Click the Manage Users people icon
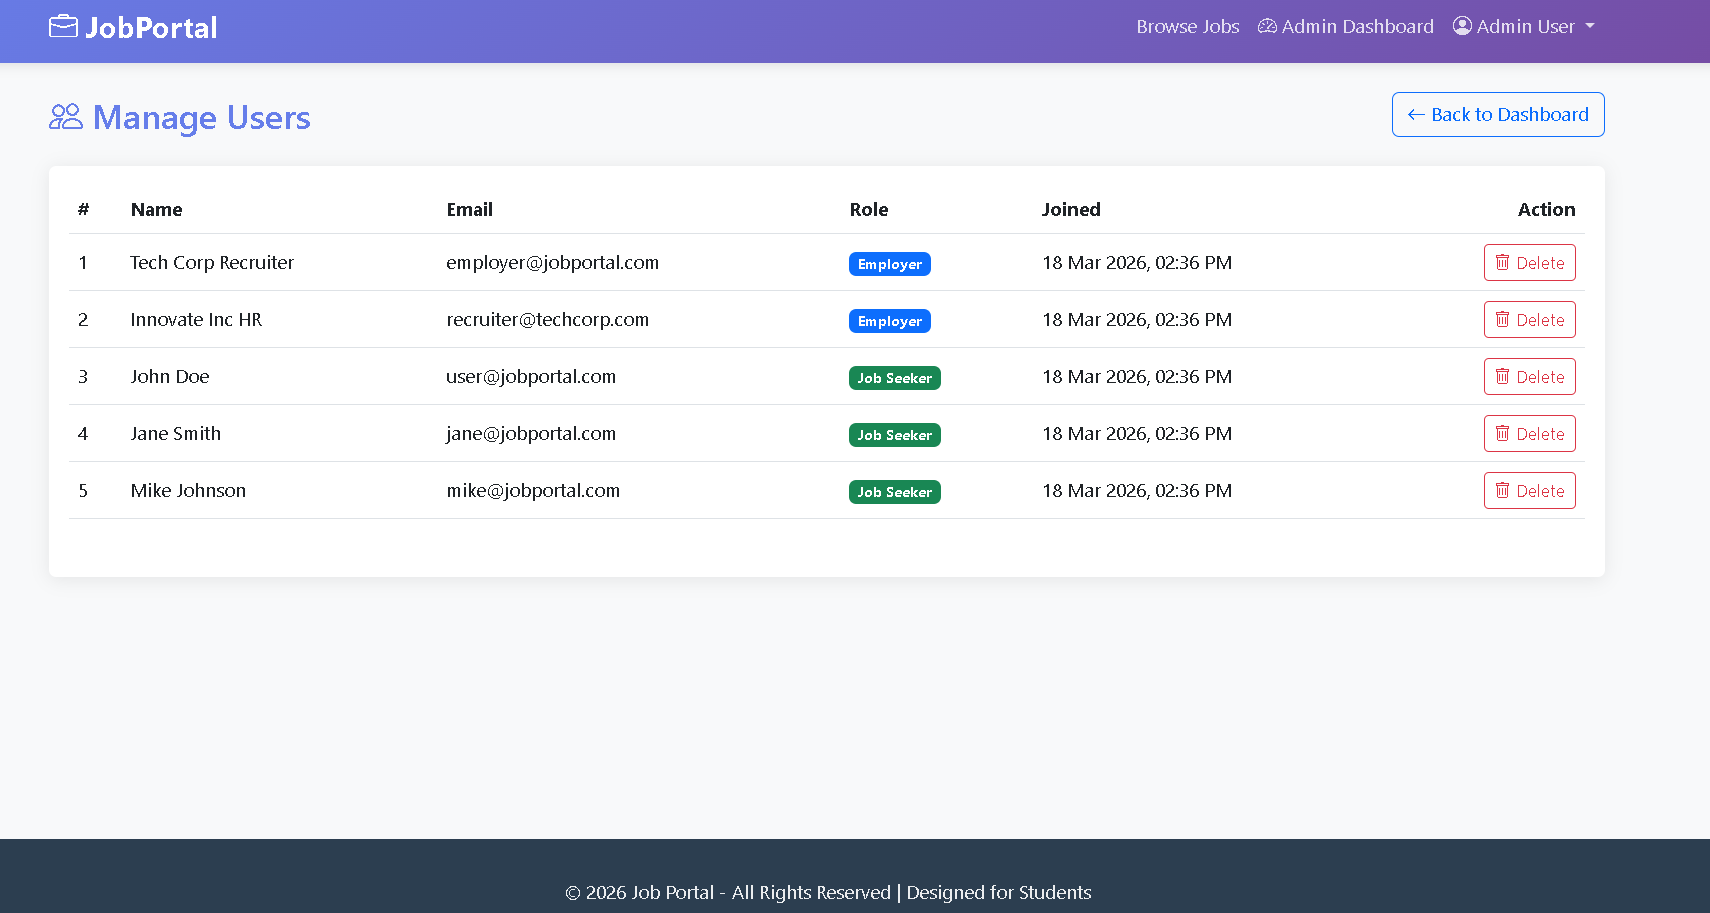 66,117
